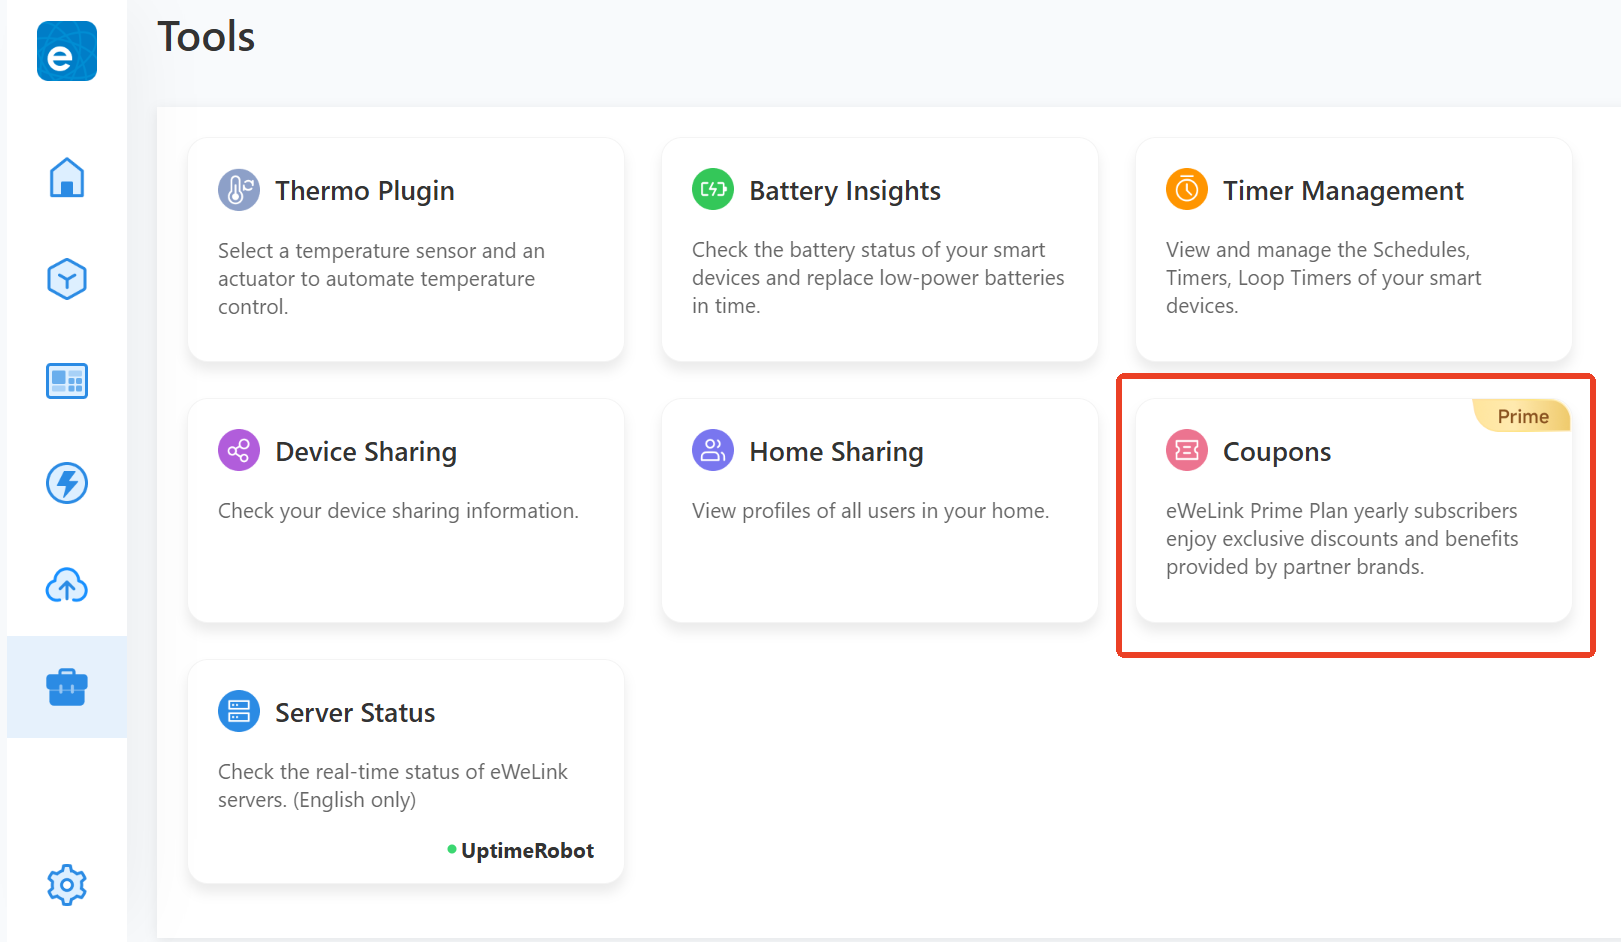
Task: Open the Home page from sidebar
Action: pyautogui.click(x=66, y=178)
